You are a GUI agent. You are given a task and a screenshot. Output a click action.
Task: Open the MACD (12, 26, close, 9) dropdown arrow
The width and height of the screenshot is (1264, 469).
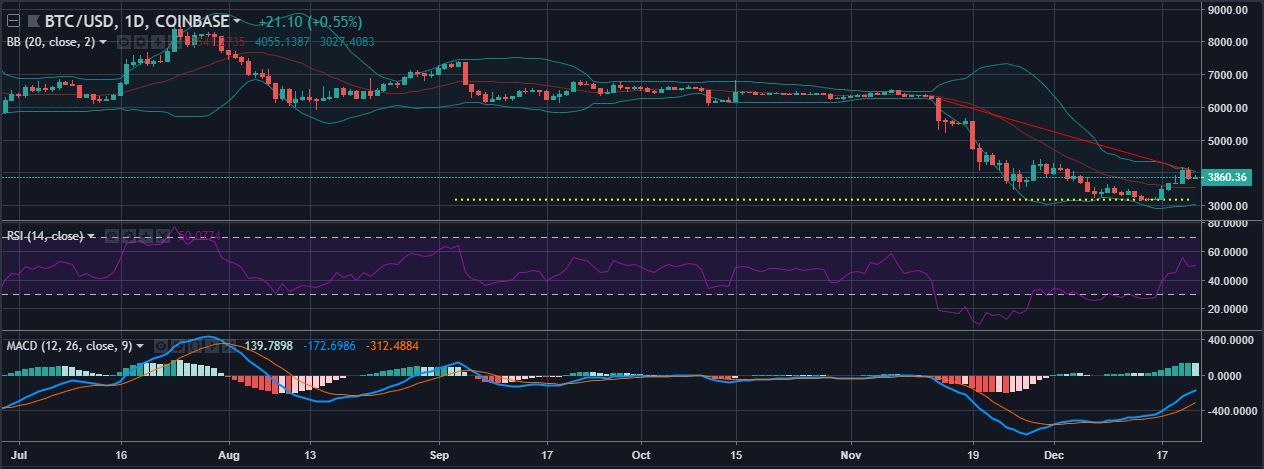pyautogui.click(x=140, y=346)
